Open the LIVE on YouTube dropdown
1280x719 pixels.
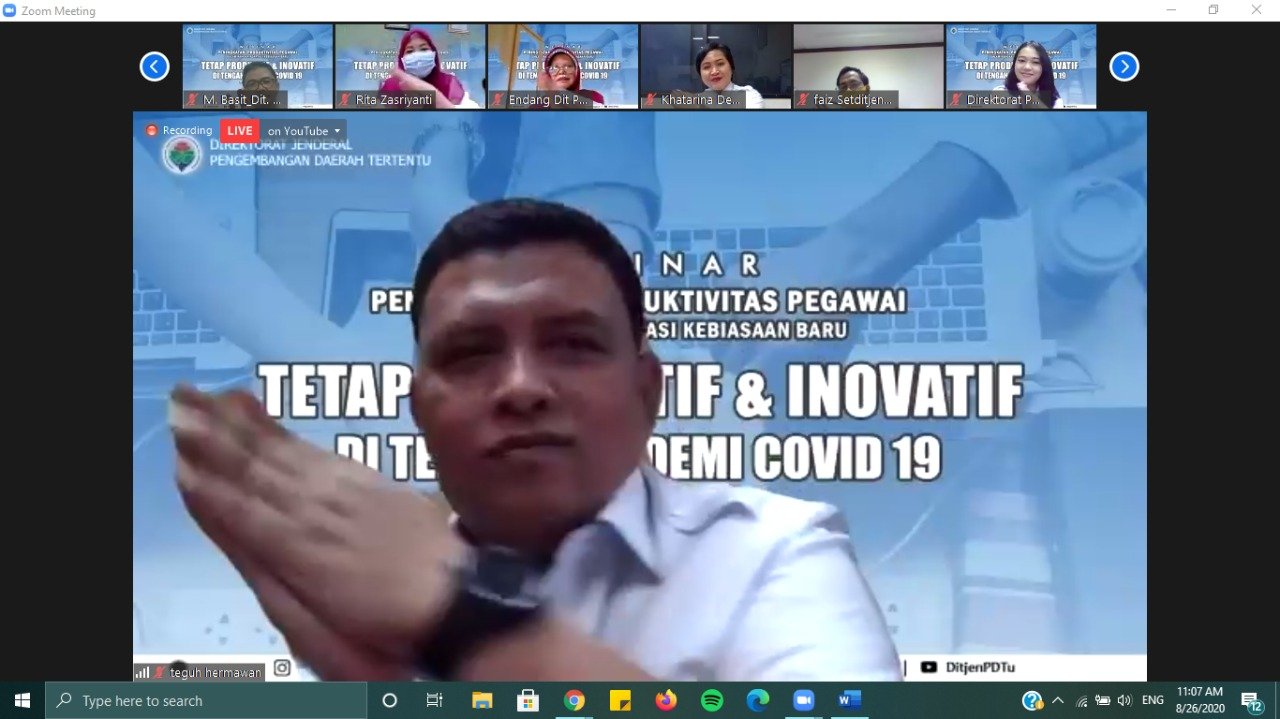[305, 131]
